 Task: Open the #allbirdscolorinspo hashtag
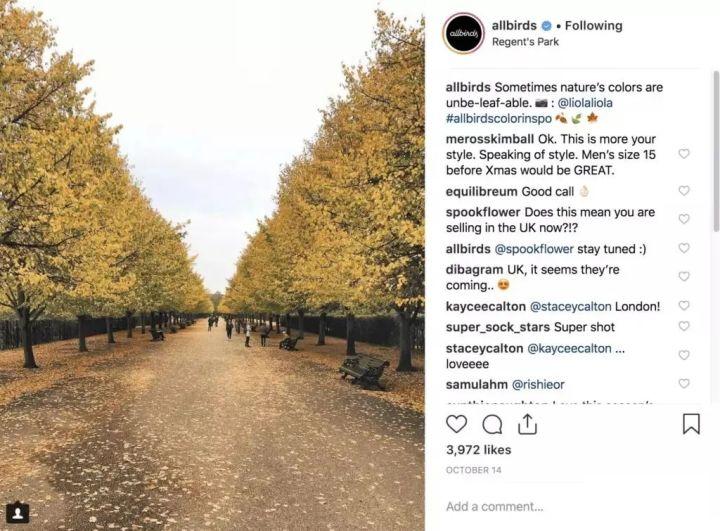499,119
